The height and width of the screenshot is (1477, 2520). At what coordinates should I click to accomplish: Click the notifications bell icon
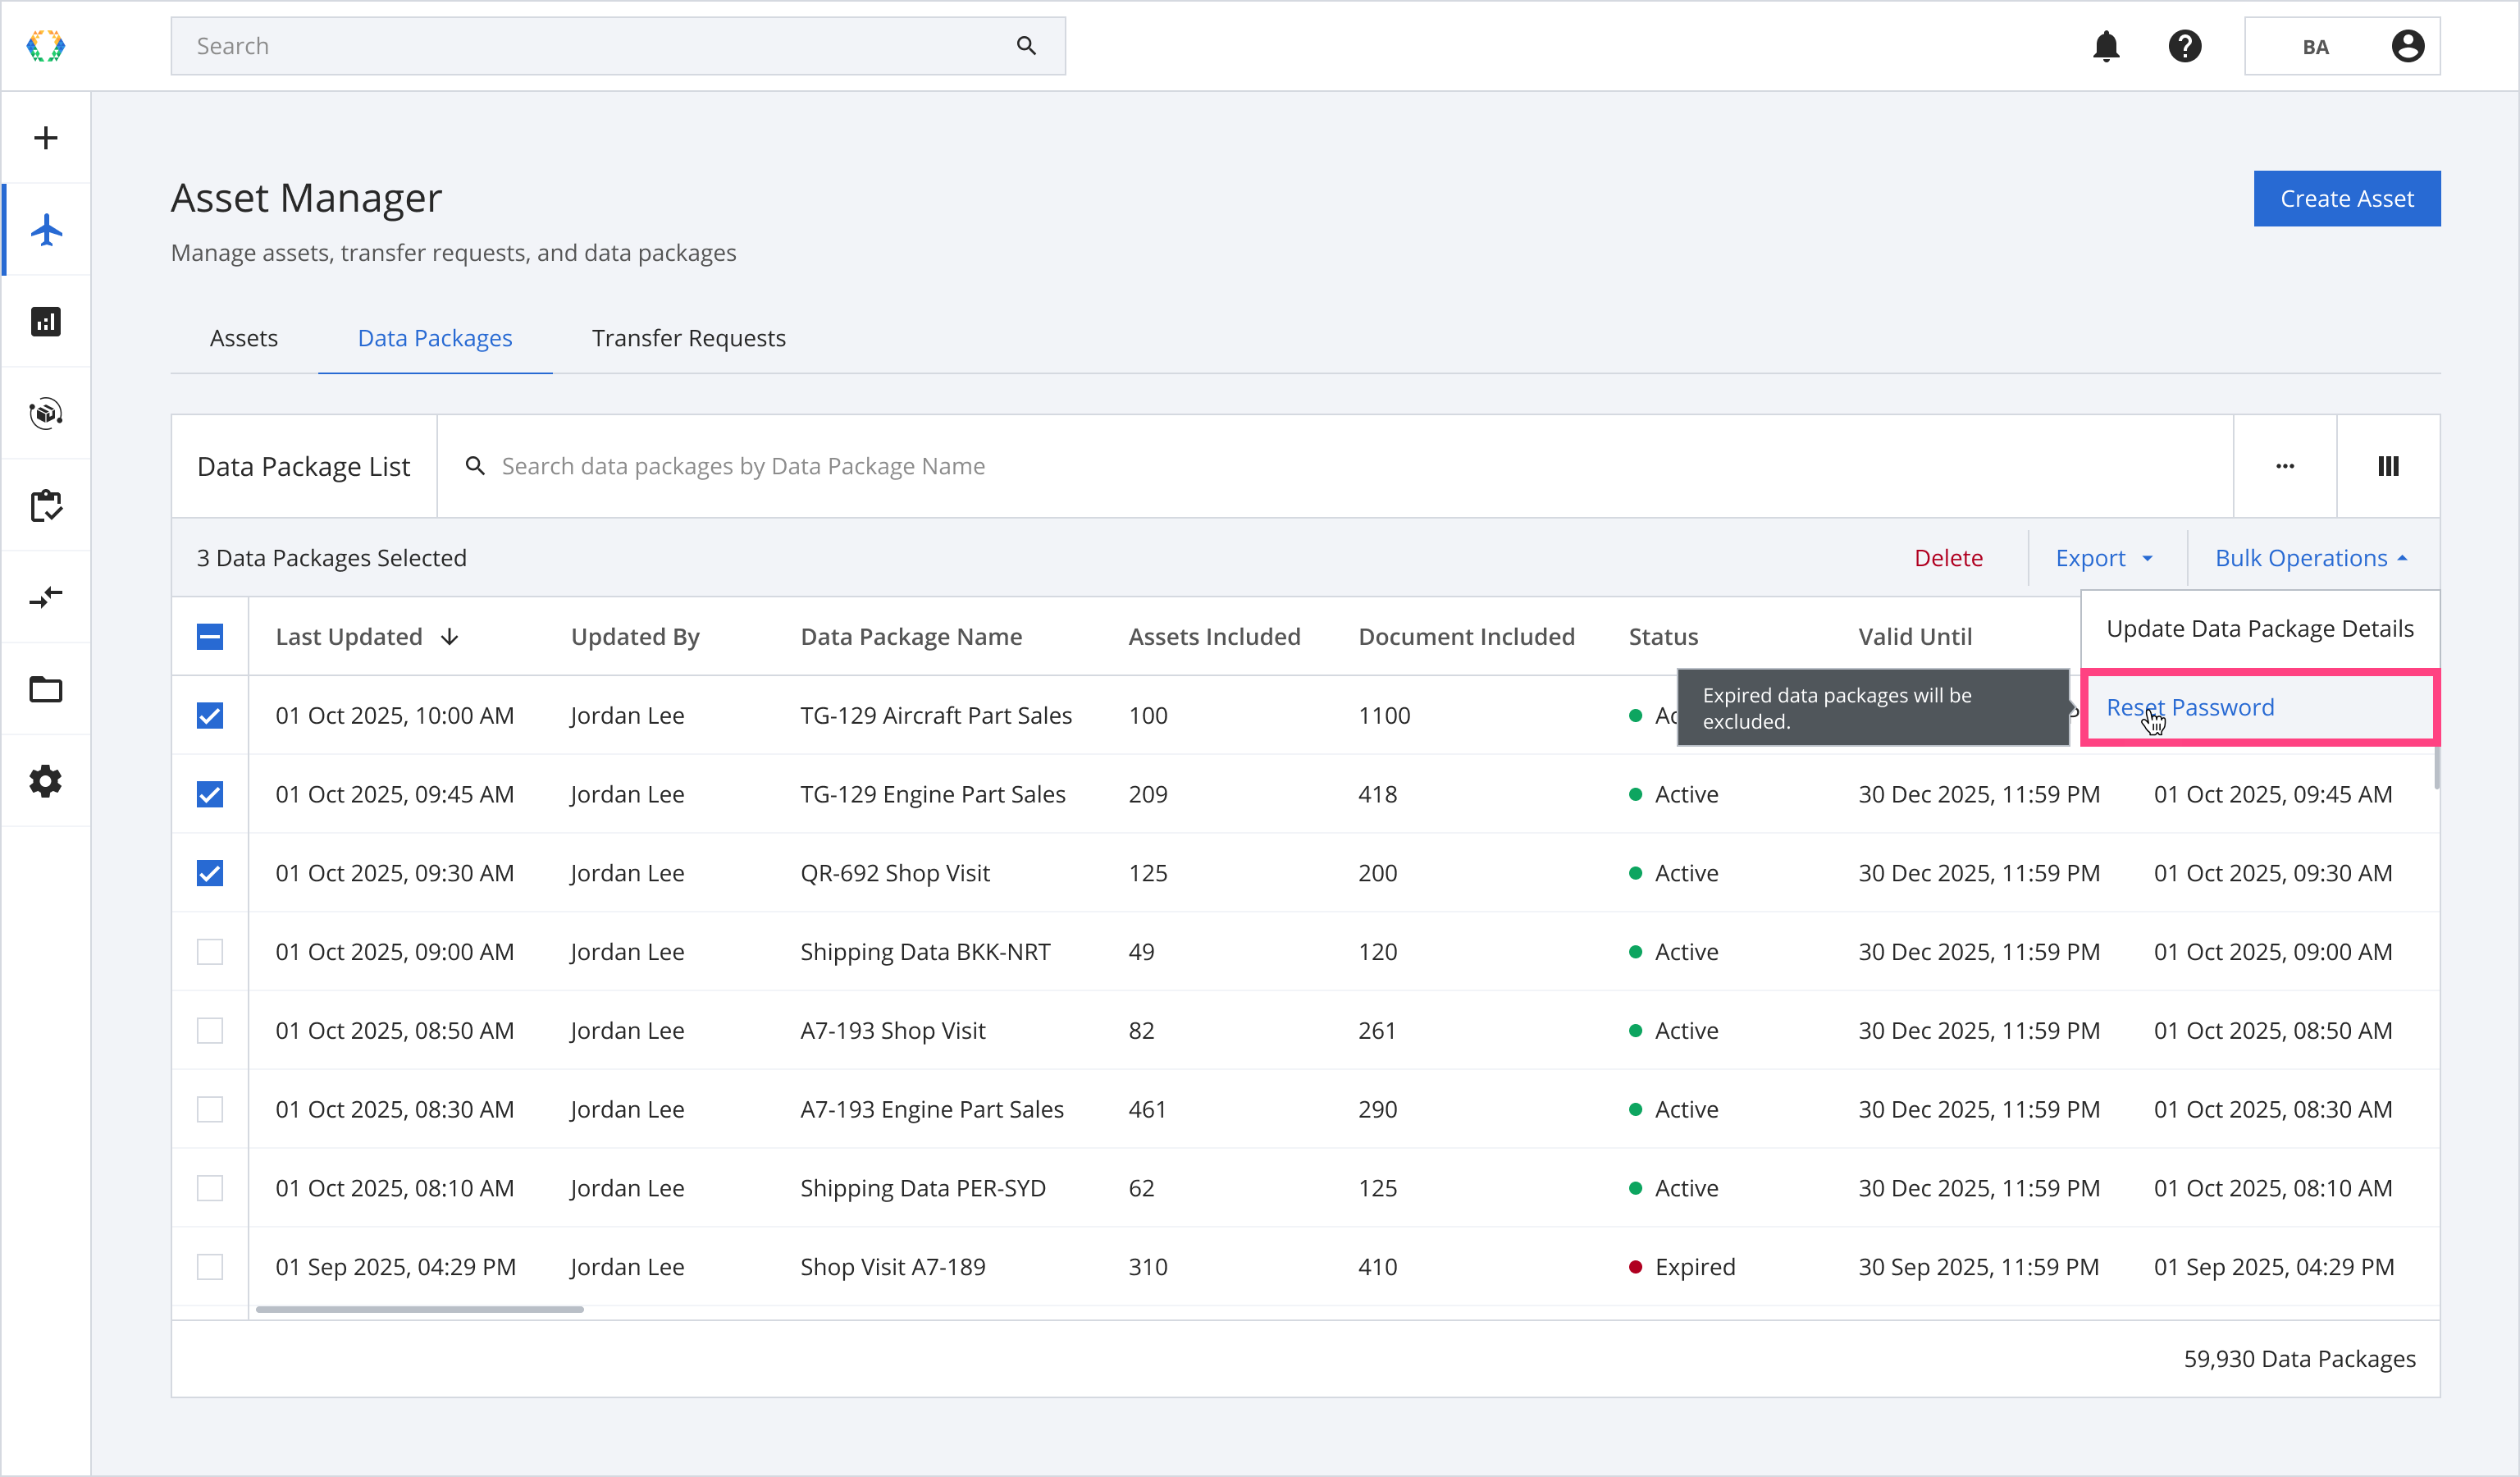[x=2106, y=46]
